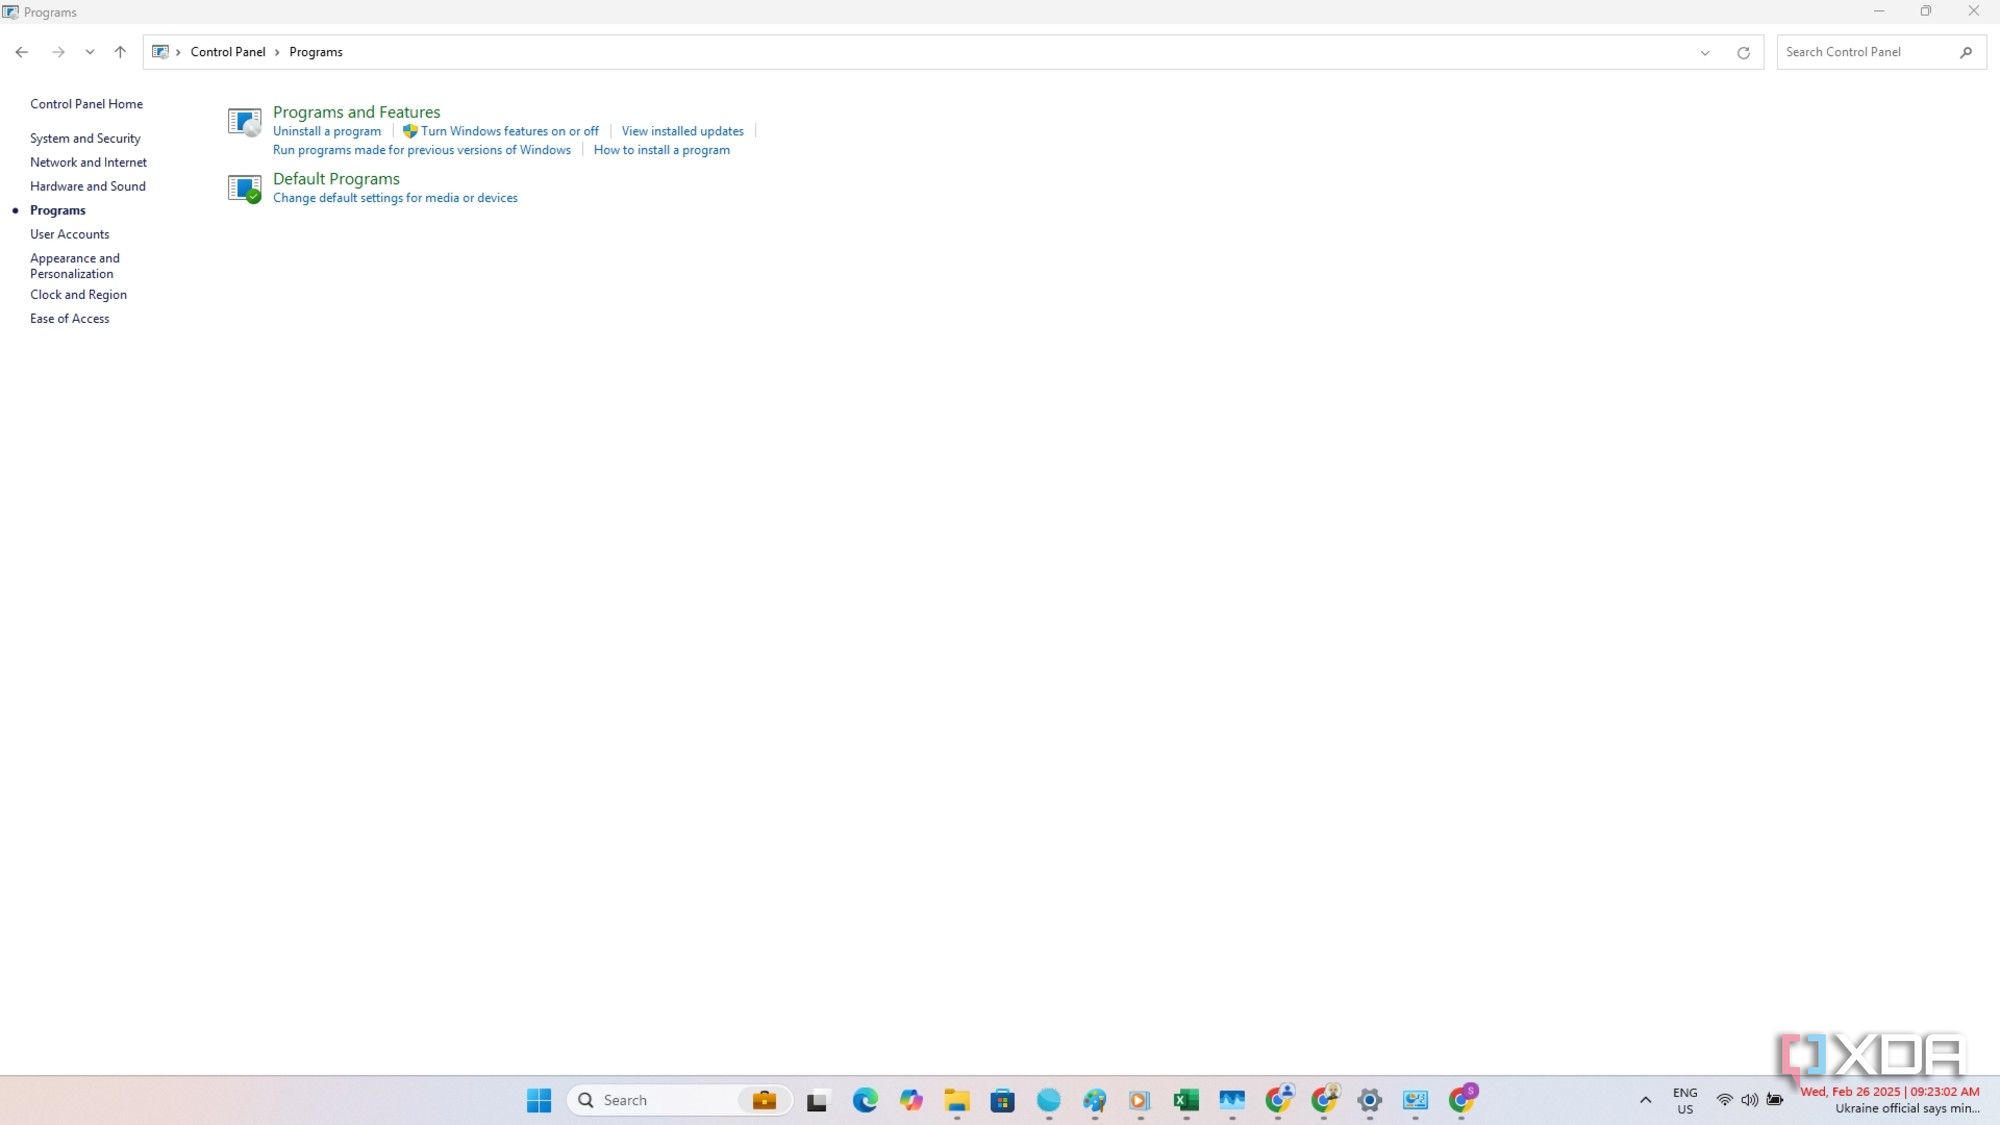Expand the breadcrumb chevron after Control Panel

tap(277, 52)
